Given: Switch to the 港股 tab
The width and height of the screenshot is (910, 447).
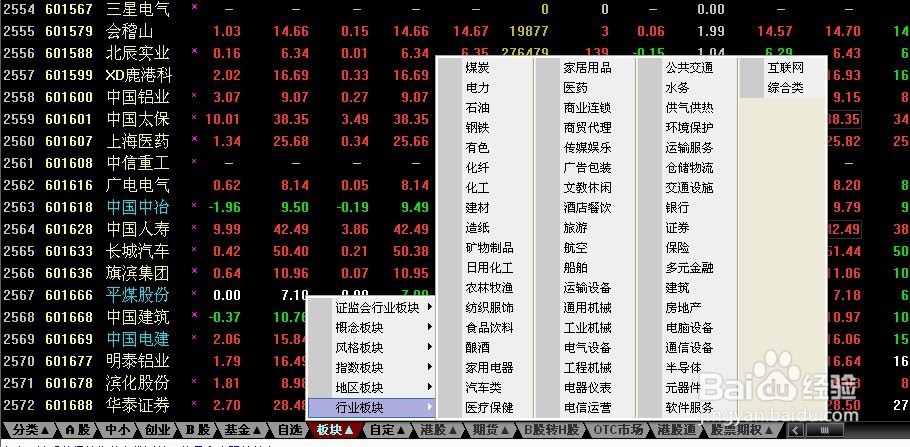Looking at the screenshot, I should tap(440, 430).
